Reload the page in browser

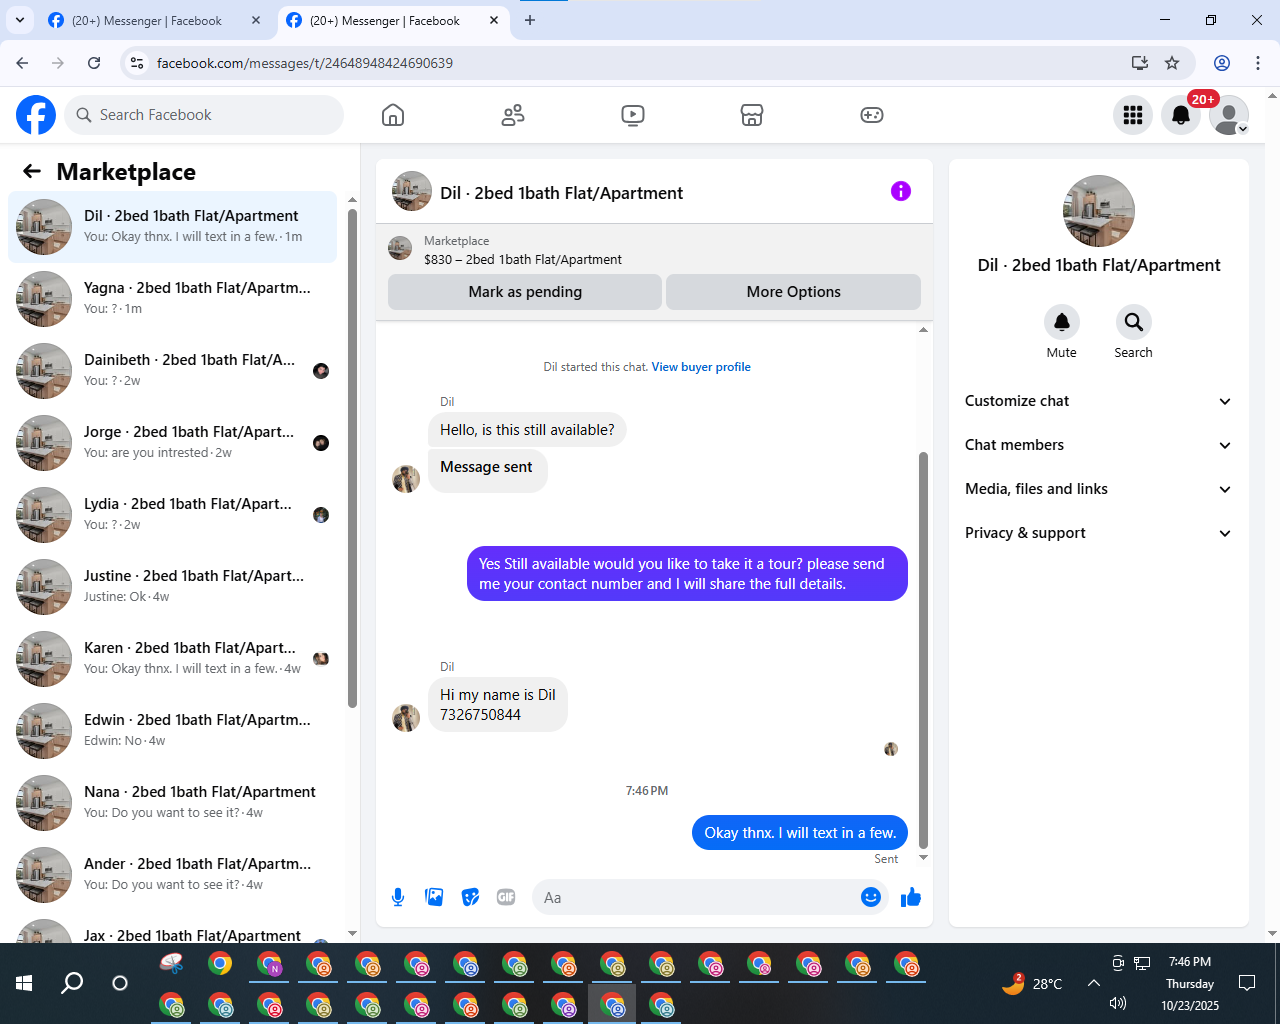point(94,63)
